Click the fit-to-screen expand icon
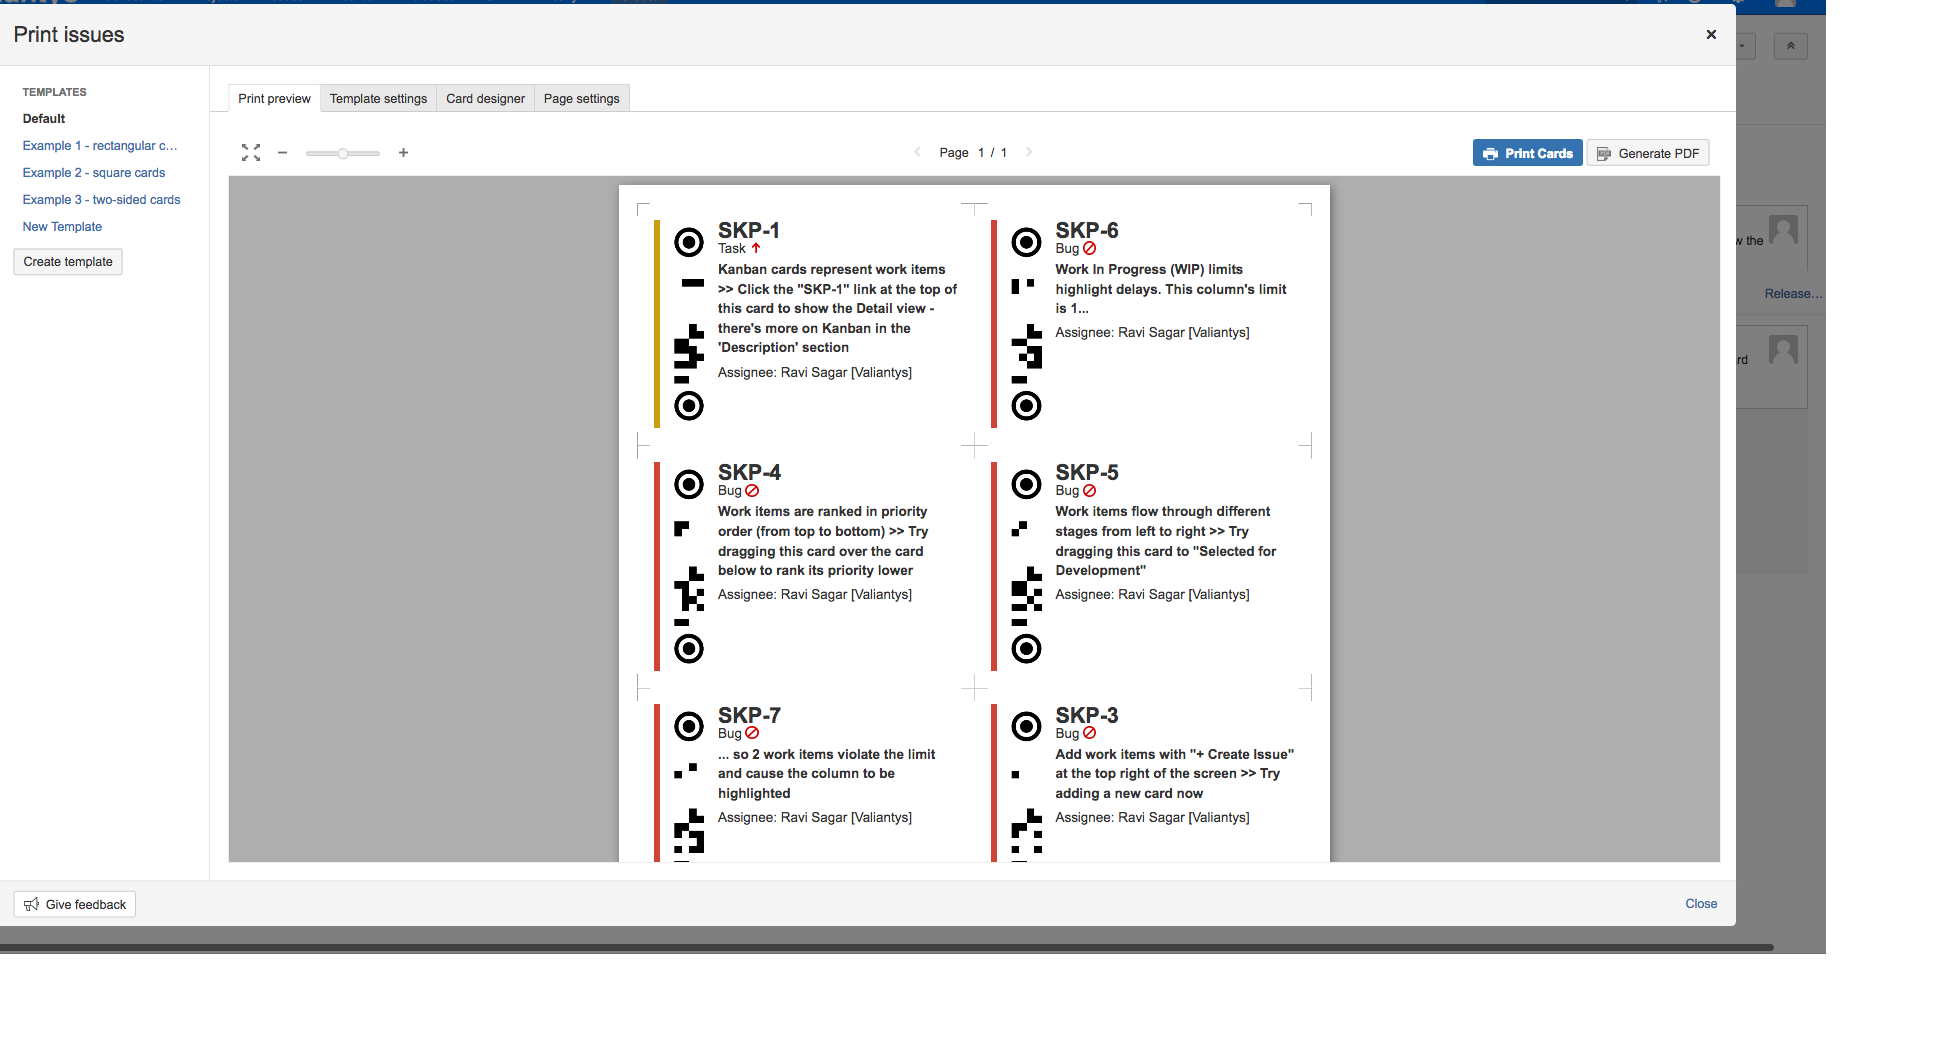The height and width of the screenshot is (1044, 1958). click(x=251, y=153)
